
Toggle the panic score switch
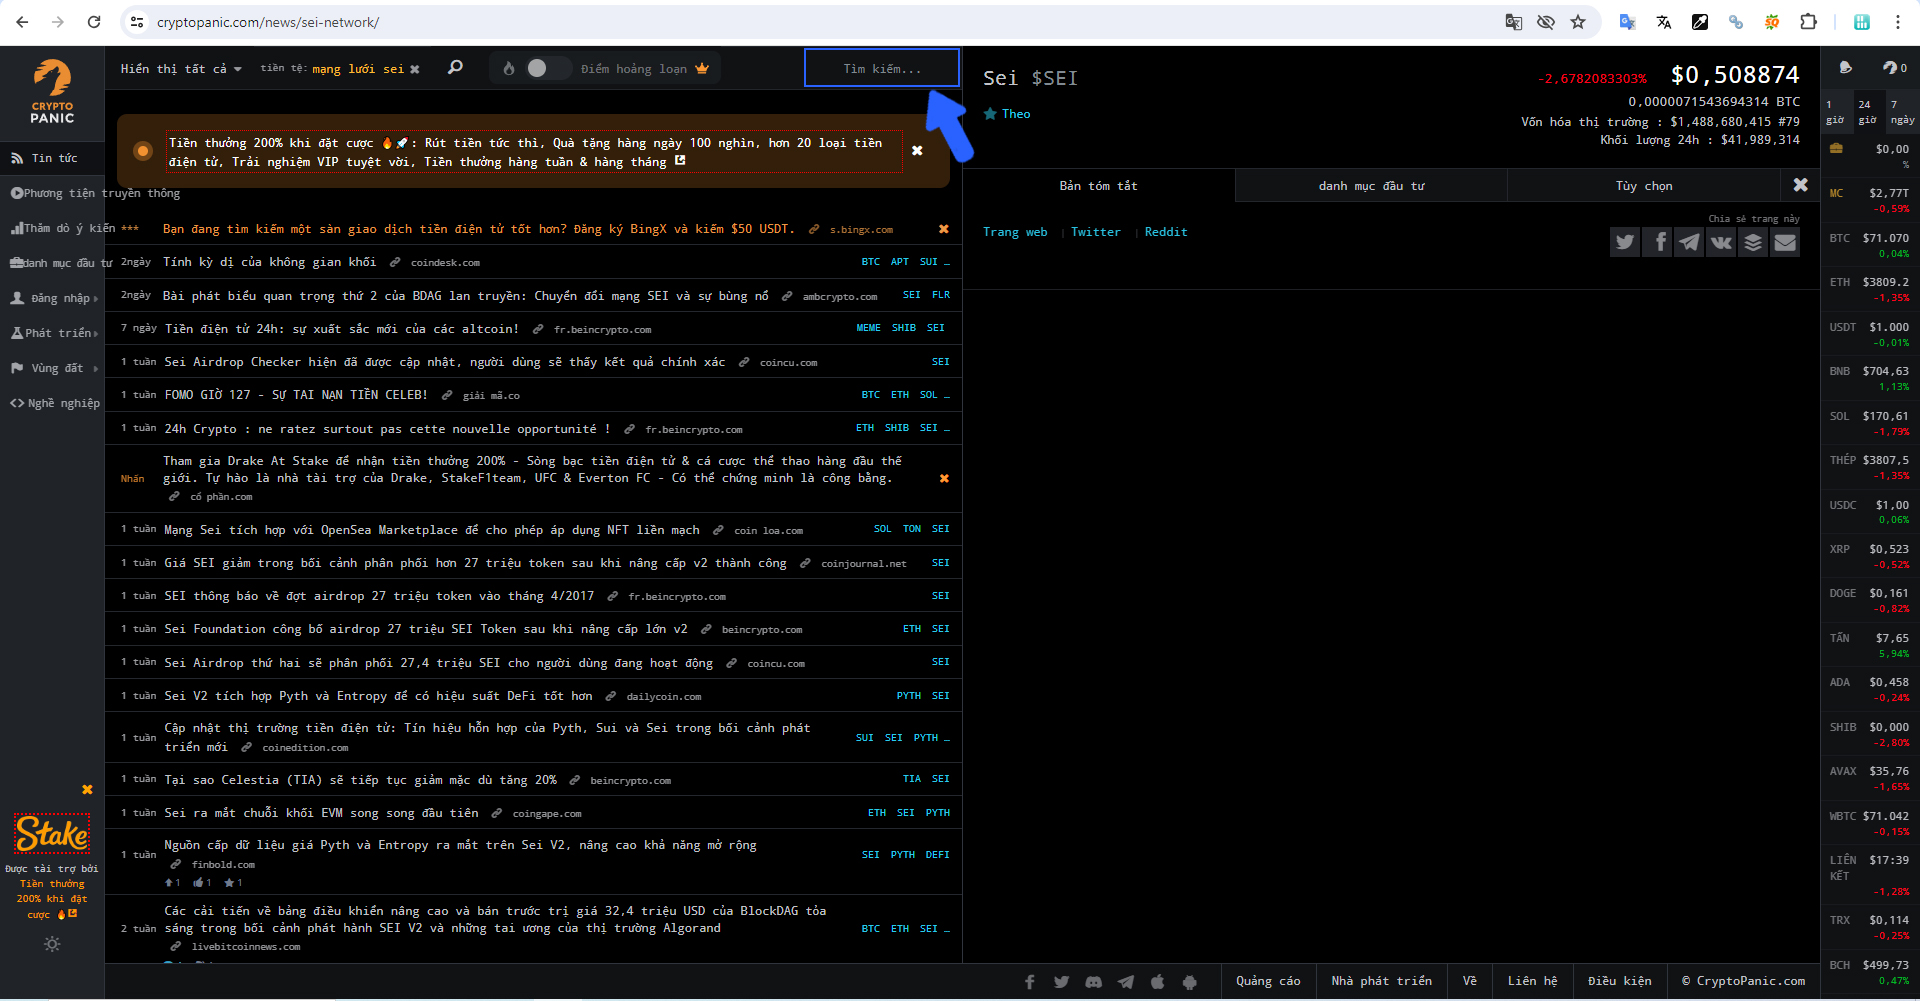click(547, 68)
